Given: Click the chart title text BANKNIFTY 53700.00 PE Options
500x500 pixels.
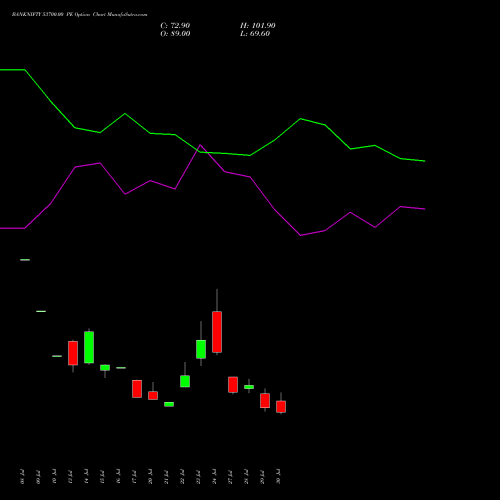Looking at the screenshot, I should [x=51, y=15].
